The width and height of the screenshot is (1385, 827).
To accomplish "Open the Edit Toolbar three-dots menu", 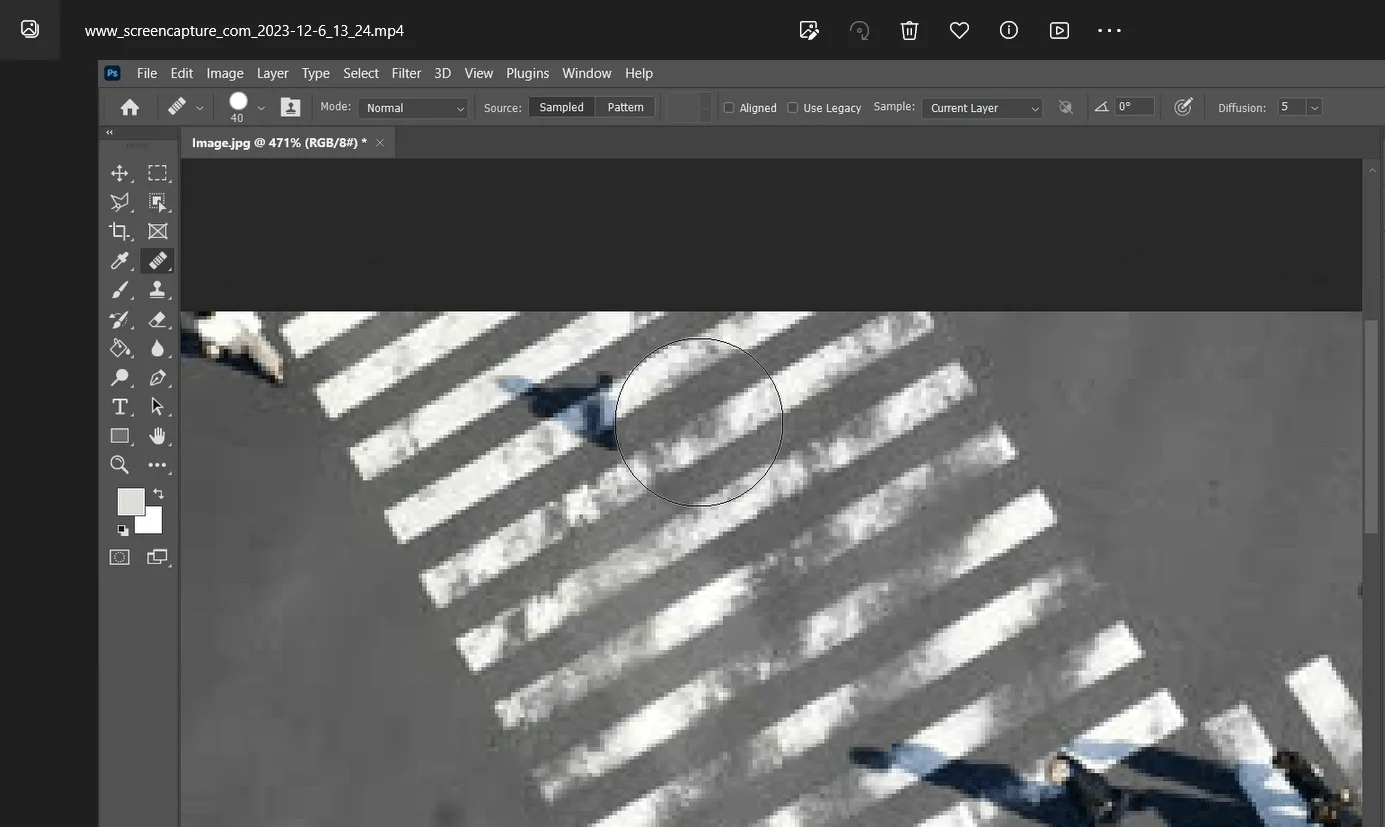I will tap(158, 465).
